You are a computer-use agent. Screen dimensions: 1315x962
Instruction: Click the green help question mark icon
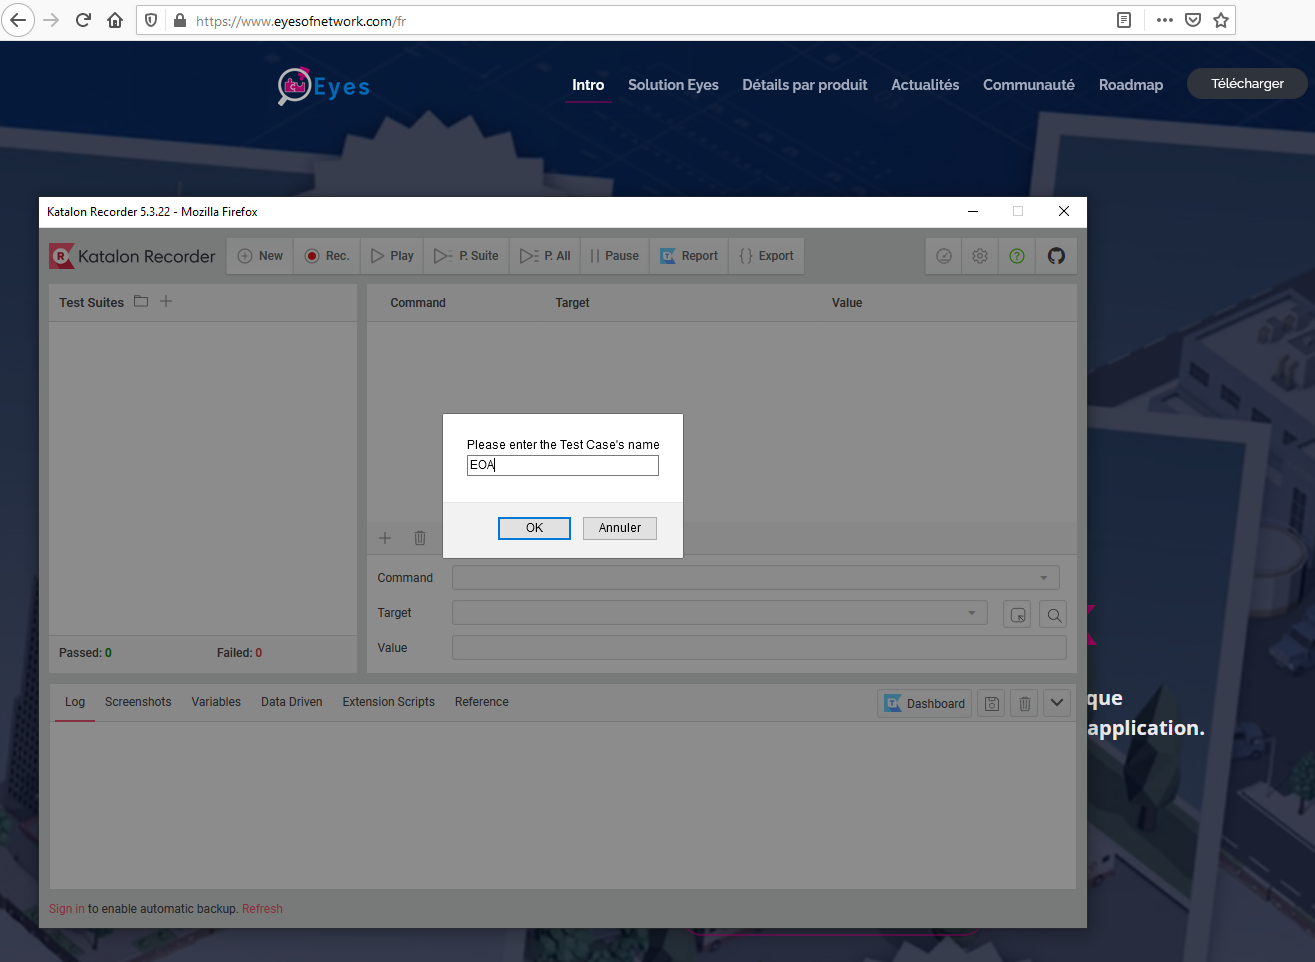[x=1017, y=256]
